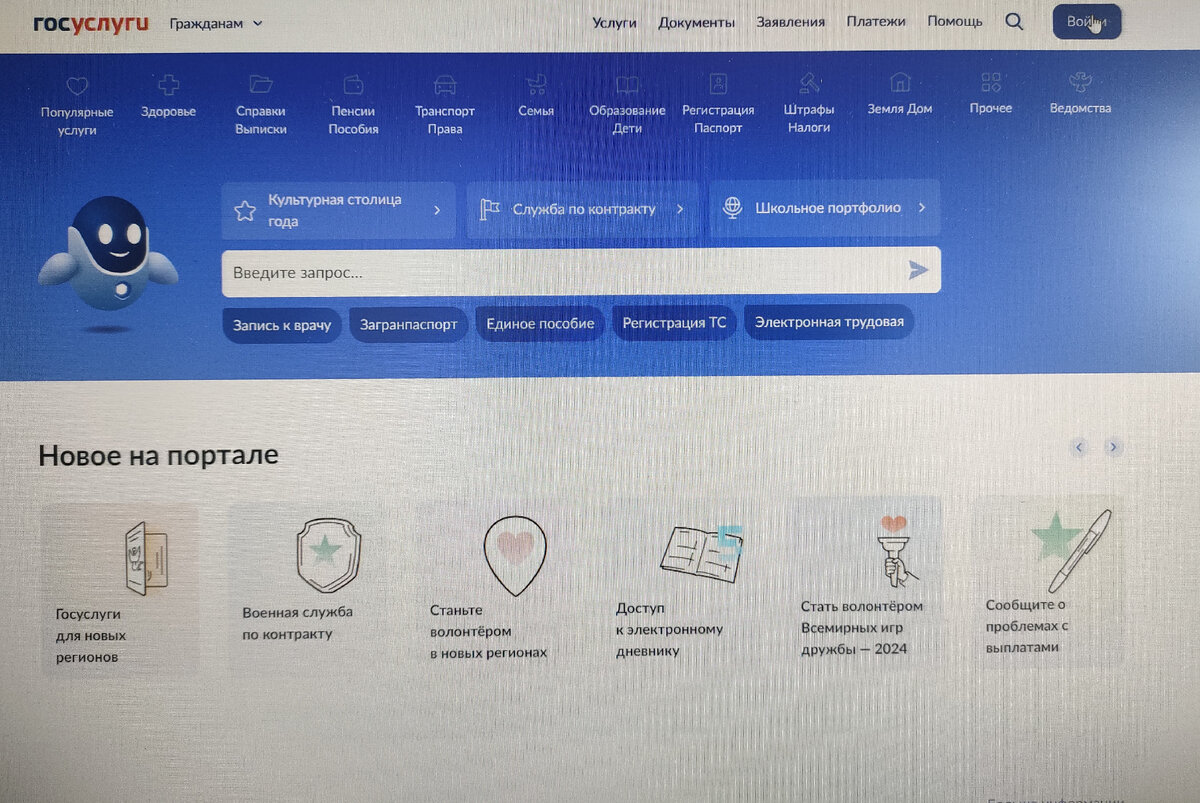
Task: Open the Услуги menu item
Action: tap(614, 22)
